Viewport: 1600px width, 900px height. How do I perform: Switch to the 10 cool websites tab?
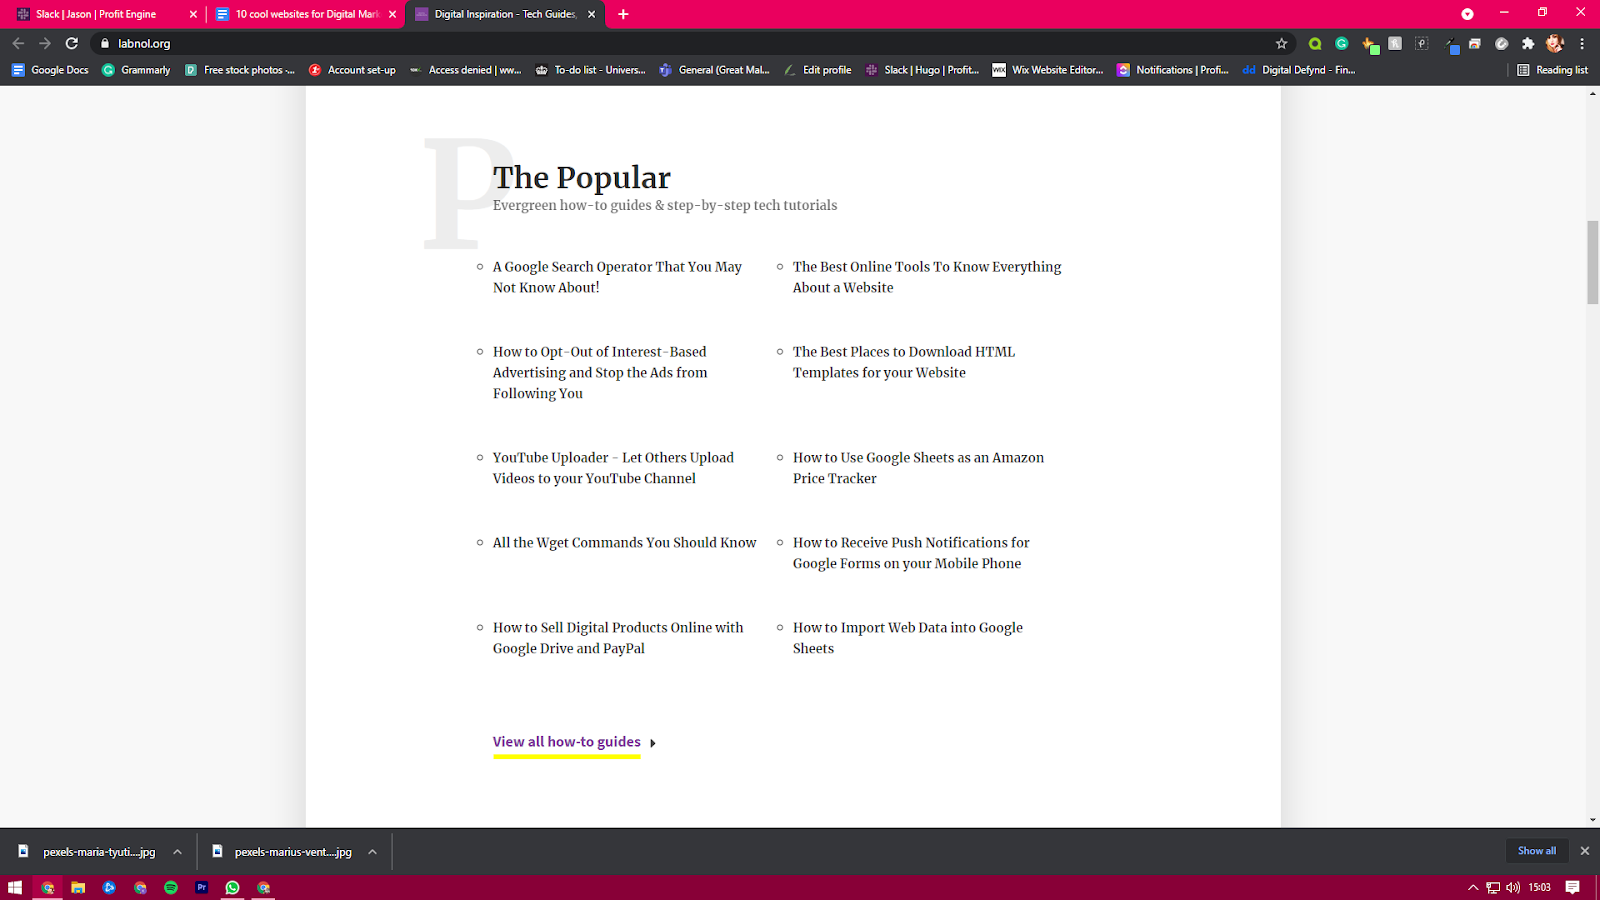pyautogui.click(x=306, y=14)
